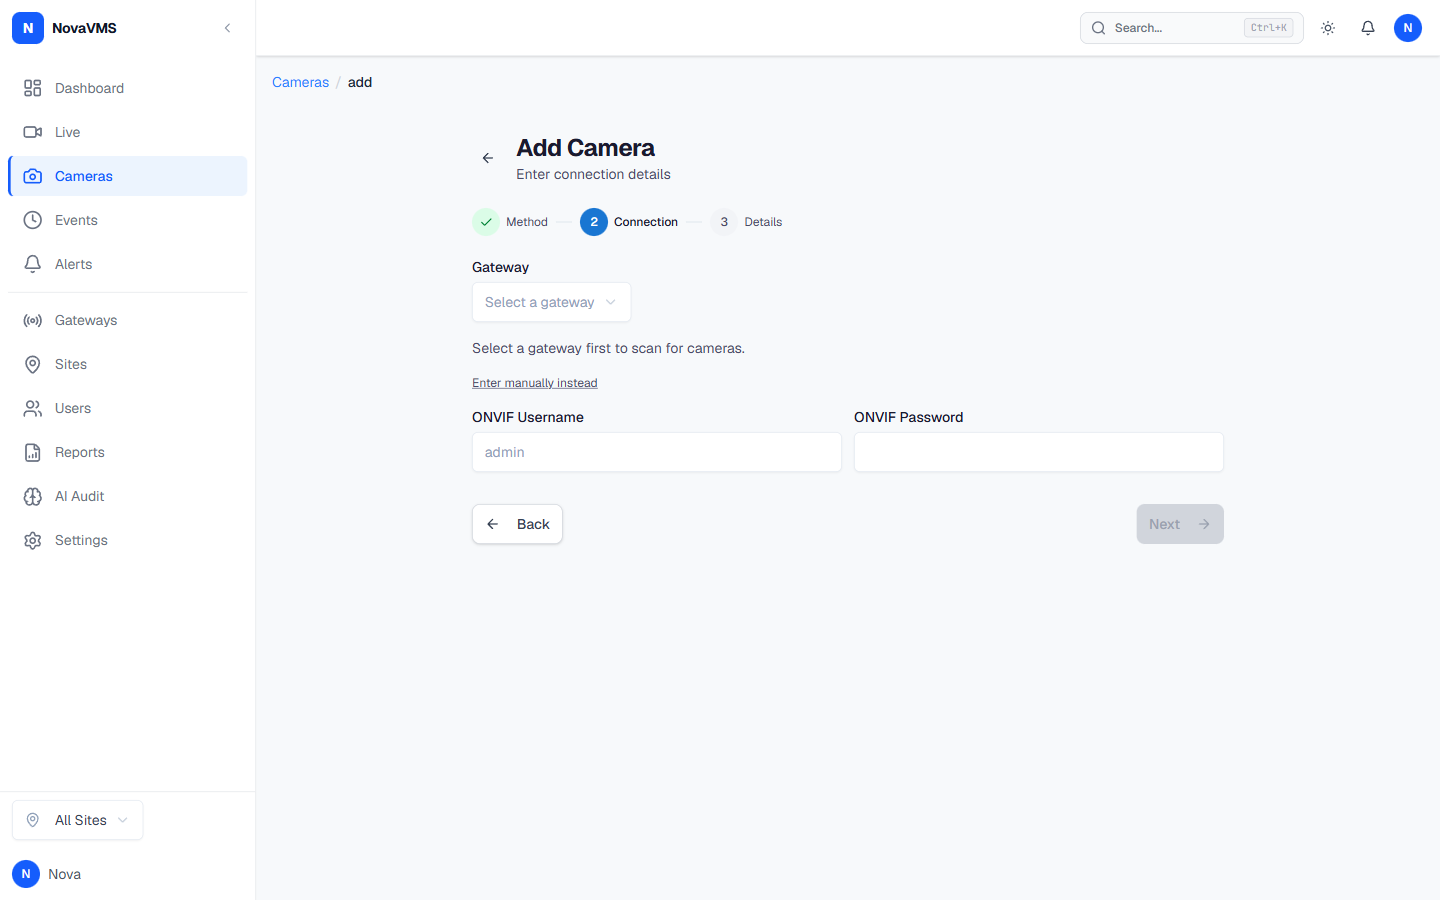Click the Cameras breadcrumb link

tap(300, 82)
